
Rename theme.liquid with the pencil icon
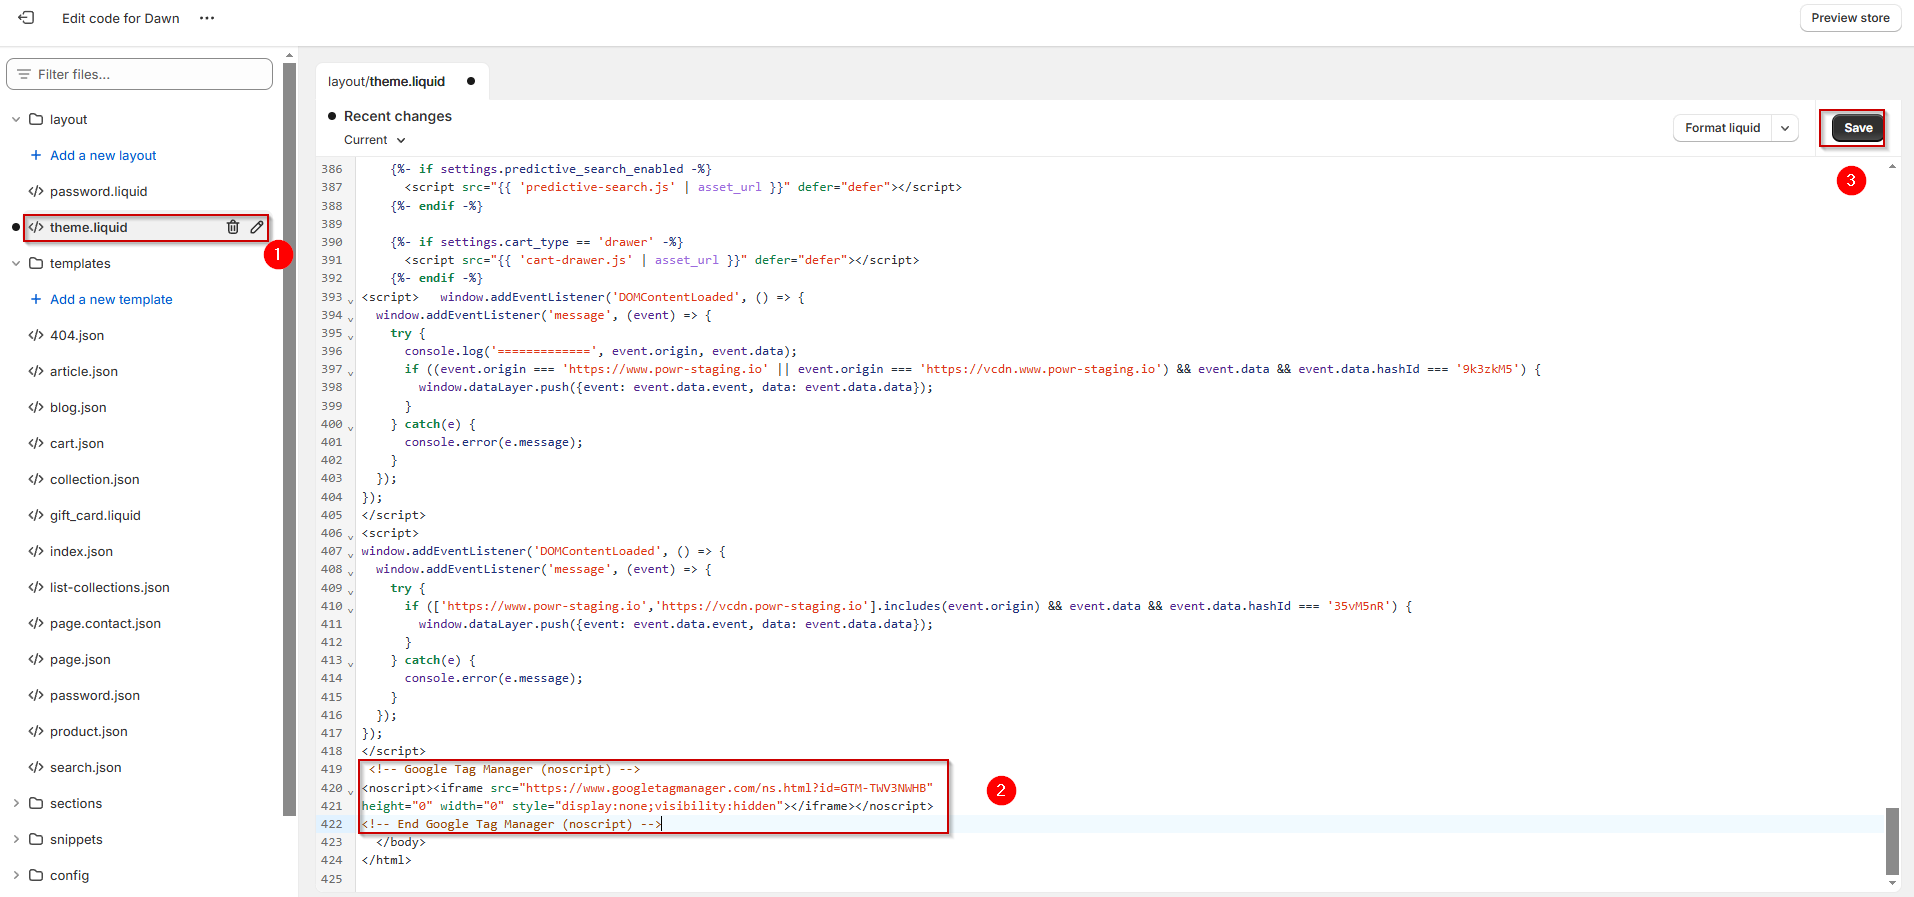[x=257, y=227]
